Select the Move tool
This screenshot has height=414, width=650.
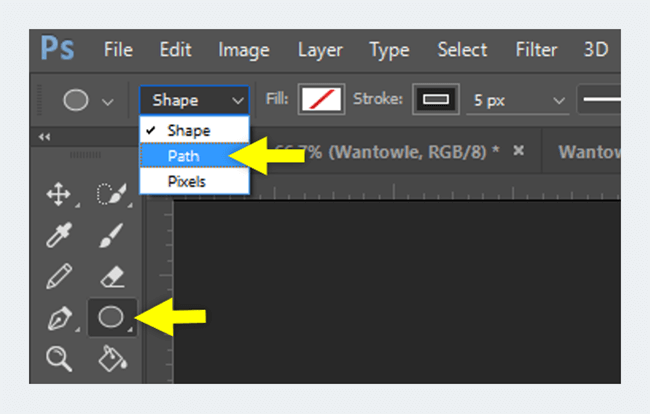coord(58,195)
